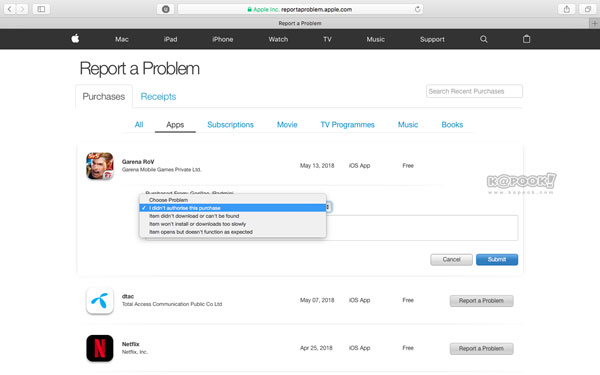
Task: Switch to the Receipts tab
Action: (x=158, y=96)
